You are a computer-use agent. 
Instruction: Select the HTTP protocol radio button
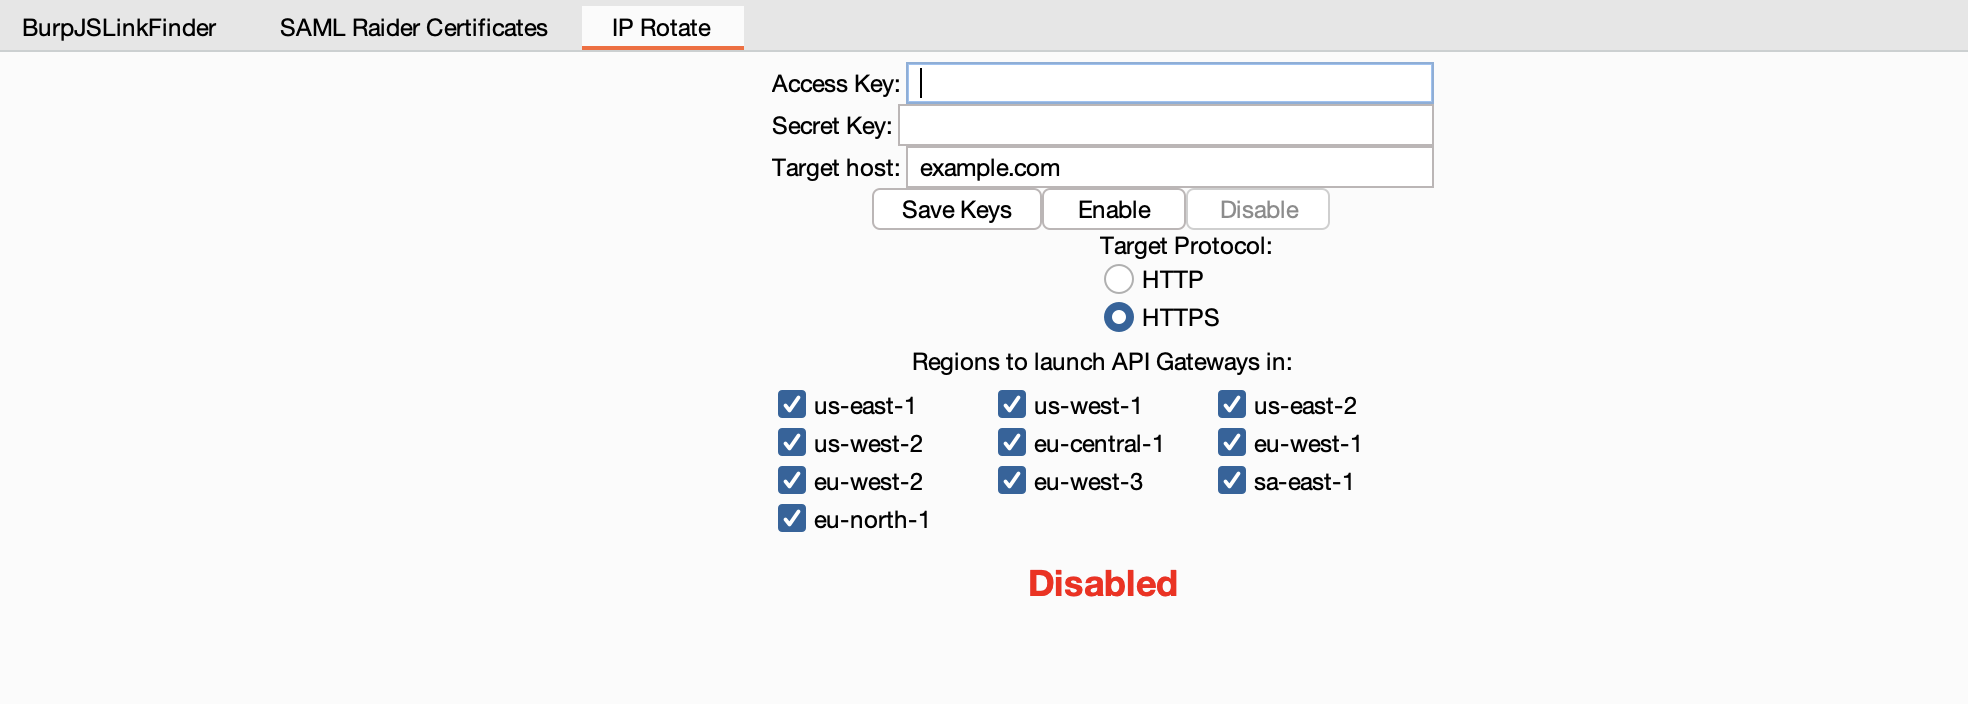click(x=1119, y=279)
